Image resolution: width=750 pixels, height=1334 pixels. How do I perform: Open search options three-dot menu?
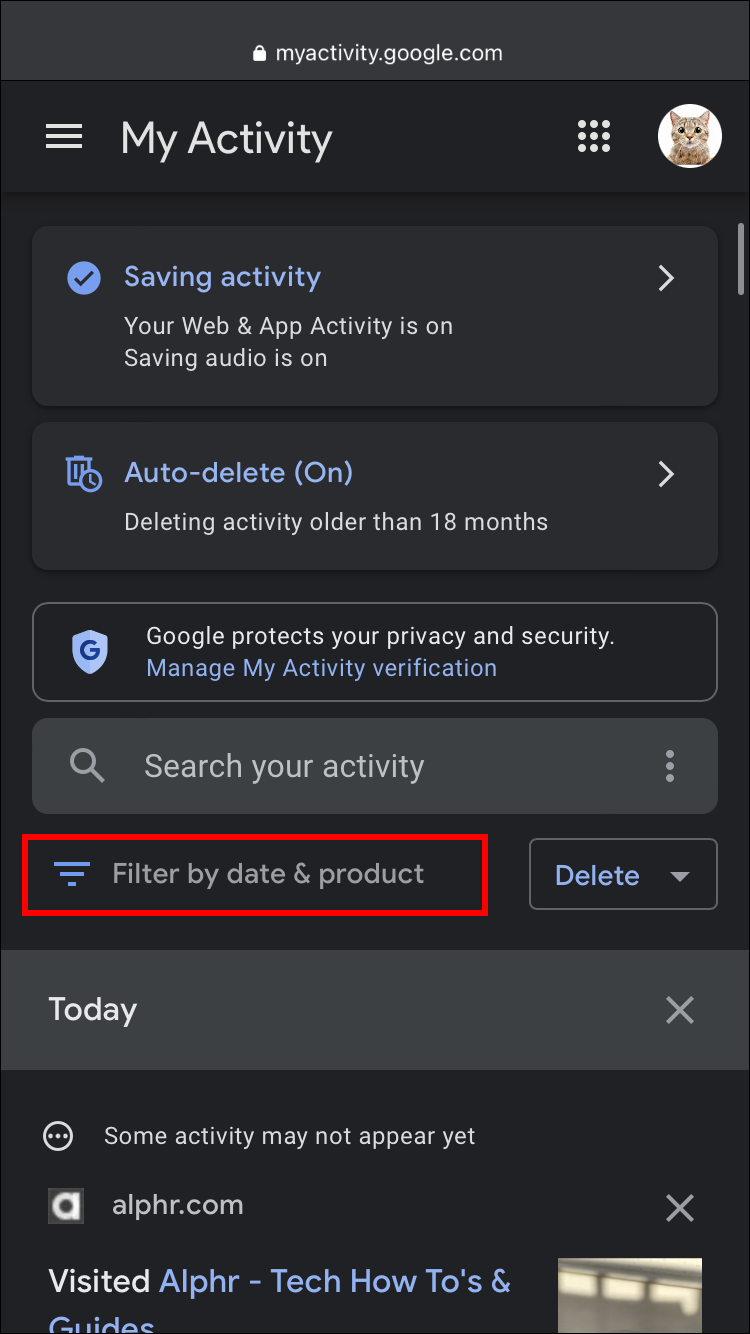pos(670,766)
